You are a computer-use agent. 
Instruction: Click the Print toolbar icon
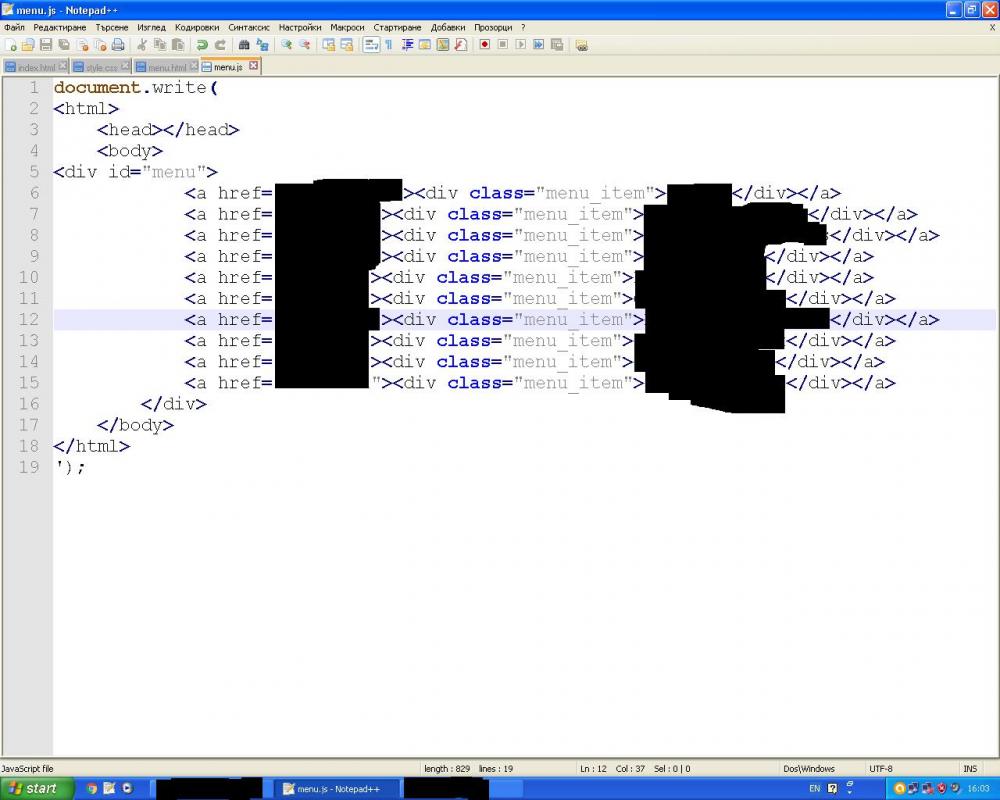[x=118, y=45]
